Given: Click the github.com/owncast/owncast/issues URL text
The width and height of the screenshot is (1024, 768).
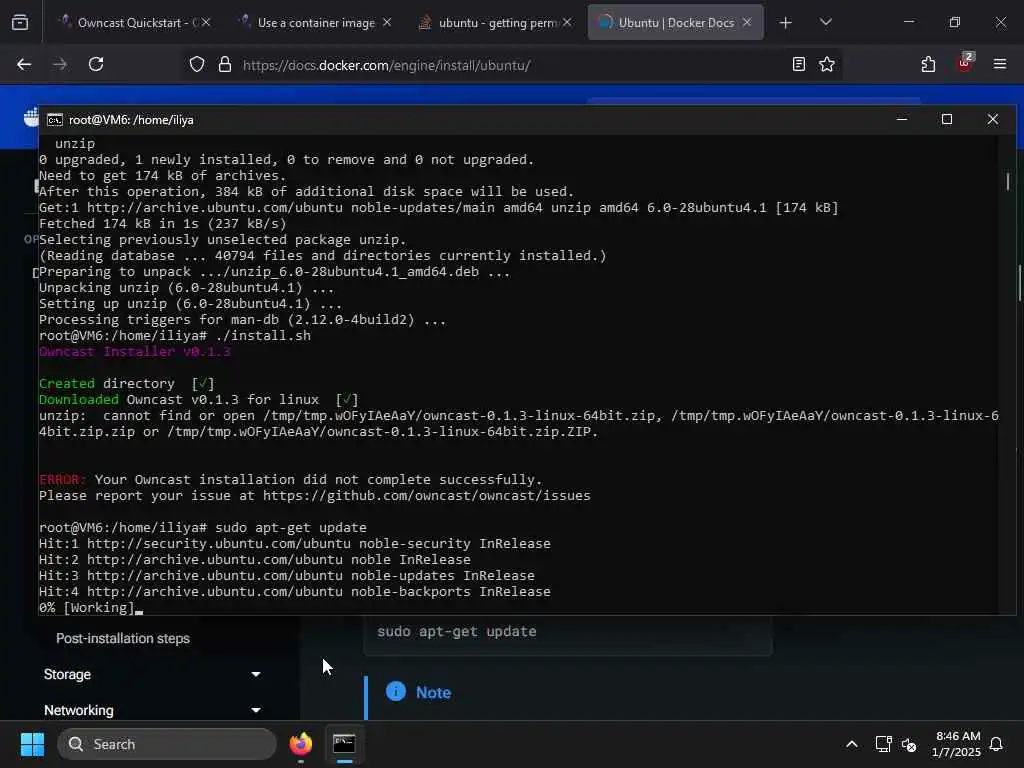Looking at the screenshot, I should click(426, 495).
